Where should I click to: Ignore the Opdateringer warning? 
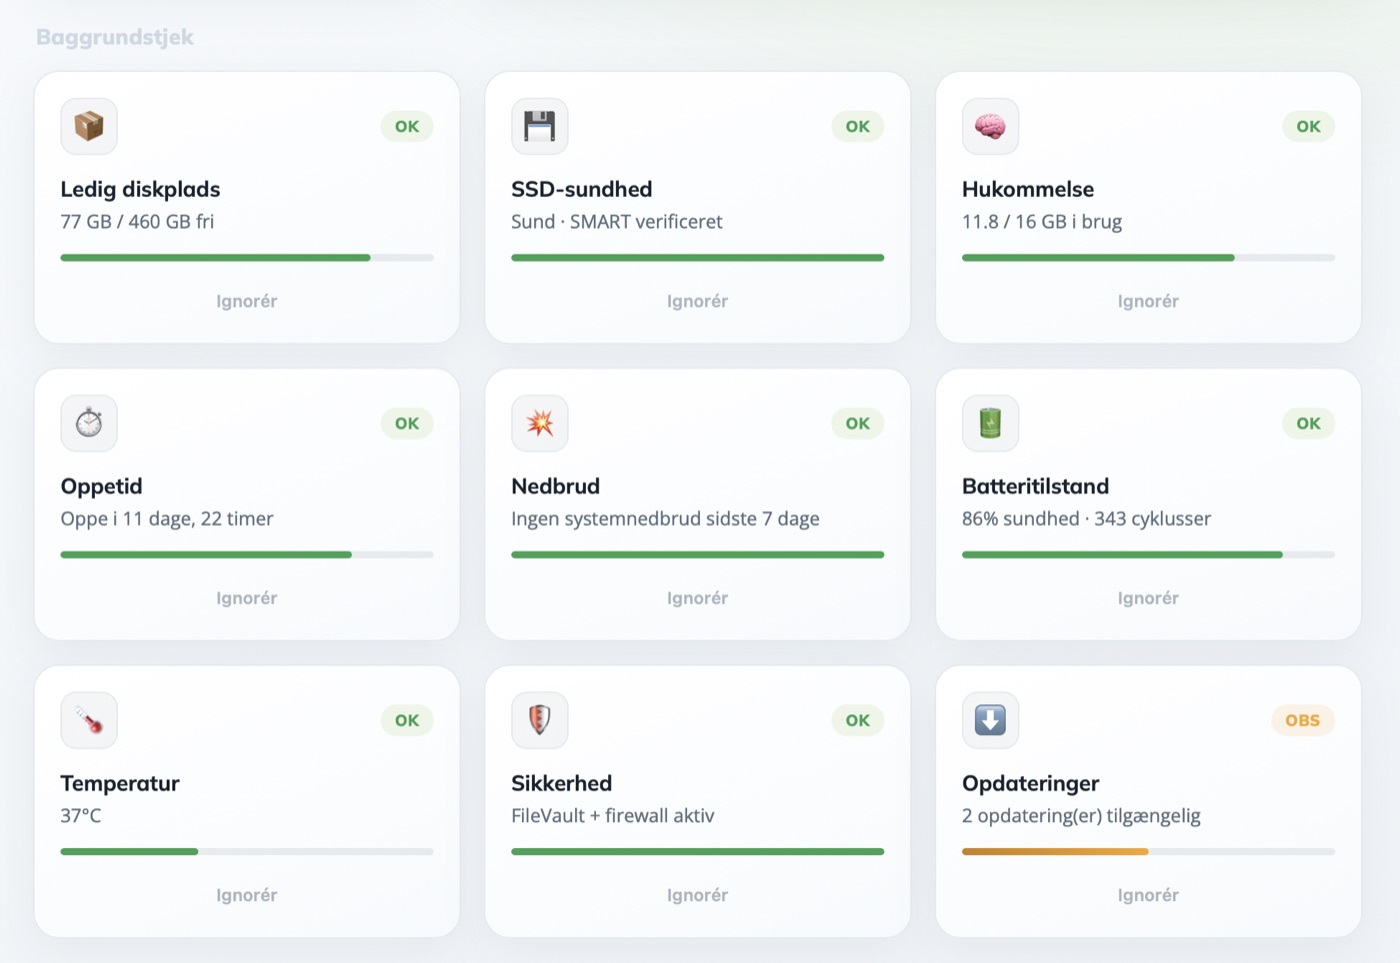point(1148,895)
